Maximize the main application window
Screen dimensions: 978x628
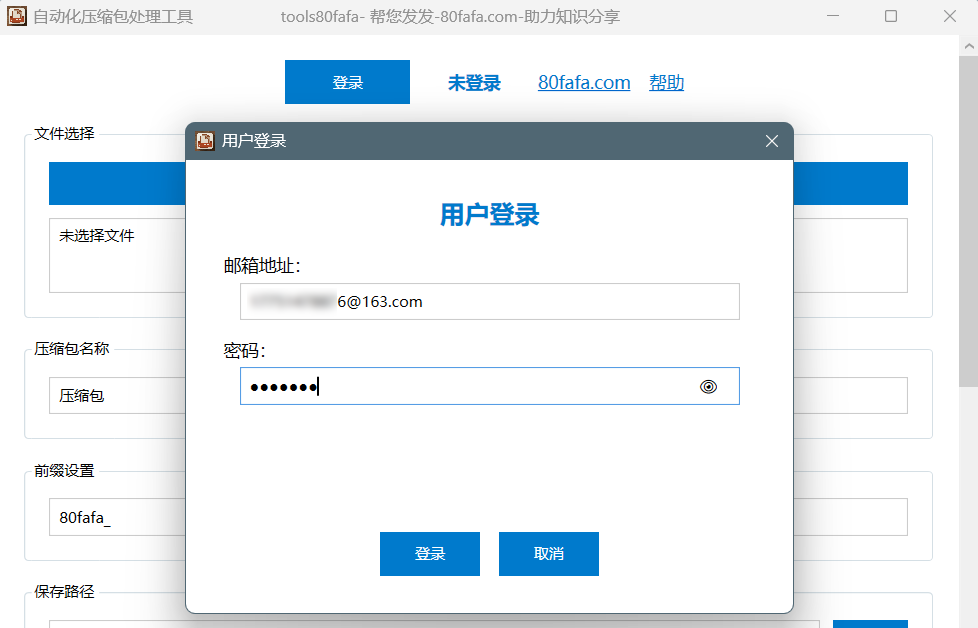(x=891, y=17)
